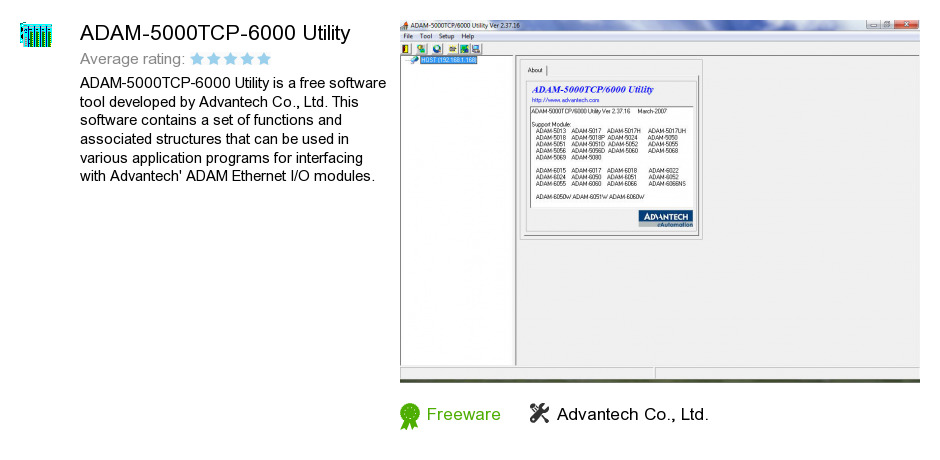Open the Tool menu
Viewport: 940px width, 460px height.
[x=426, y=36]
